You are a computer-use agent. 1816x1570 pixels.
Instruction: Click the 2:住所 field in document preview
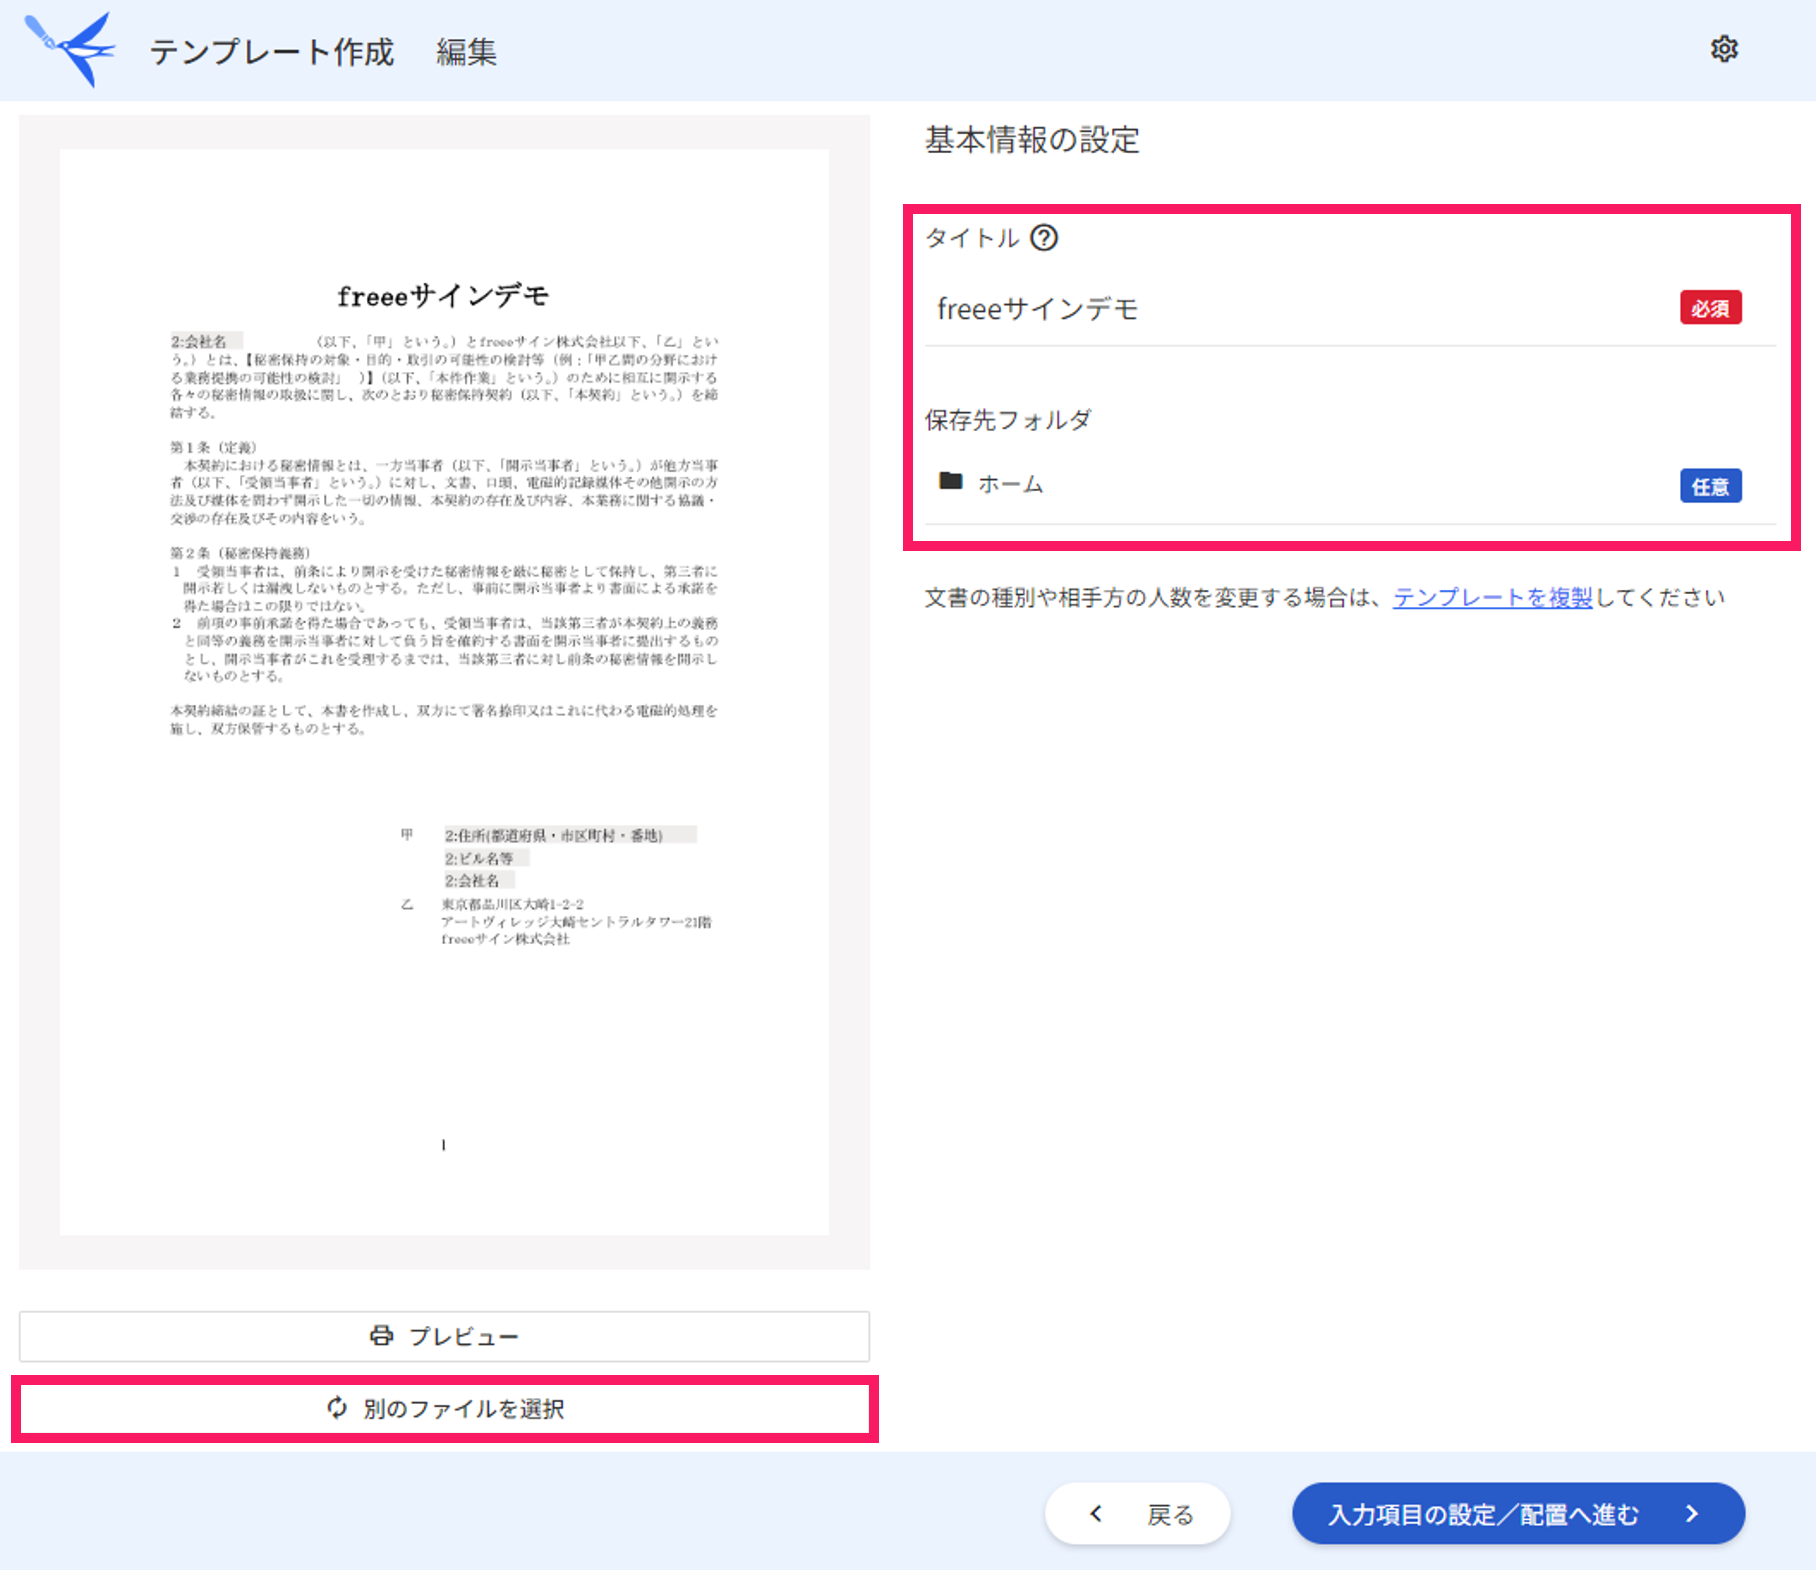coord(570,835)
